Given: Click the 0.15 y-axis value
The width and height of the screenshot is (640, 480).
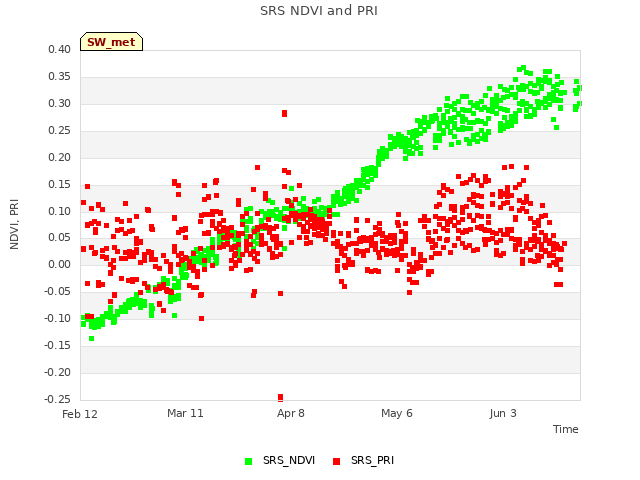Looking at the screenshot, I should point(60,184).
